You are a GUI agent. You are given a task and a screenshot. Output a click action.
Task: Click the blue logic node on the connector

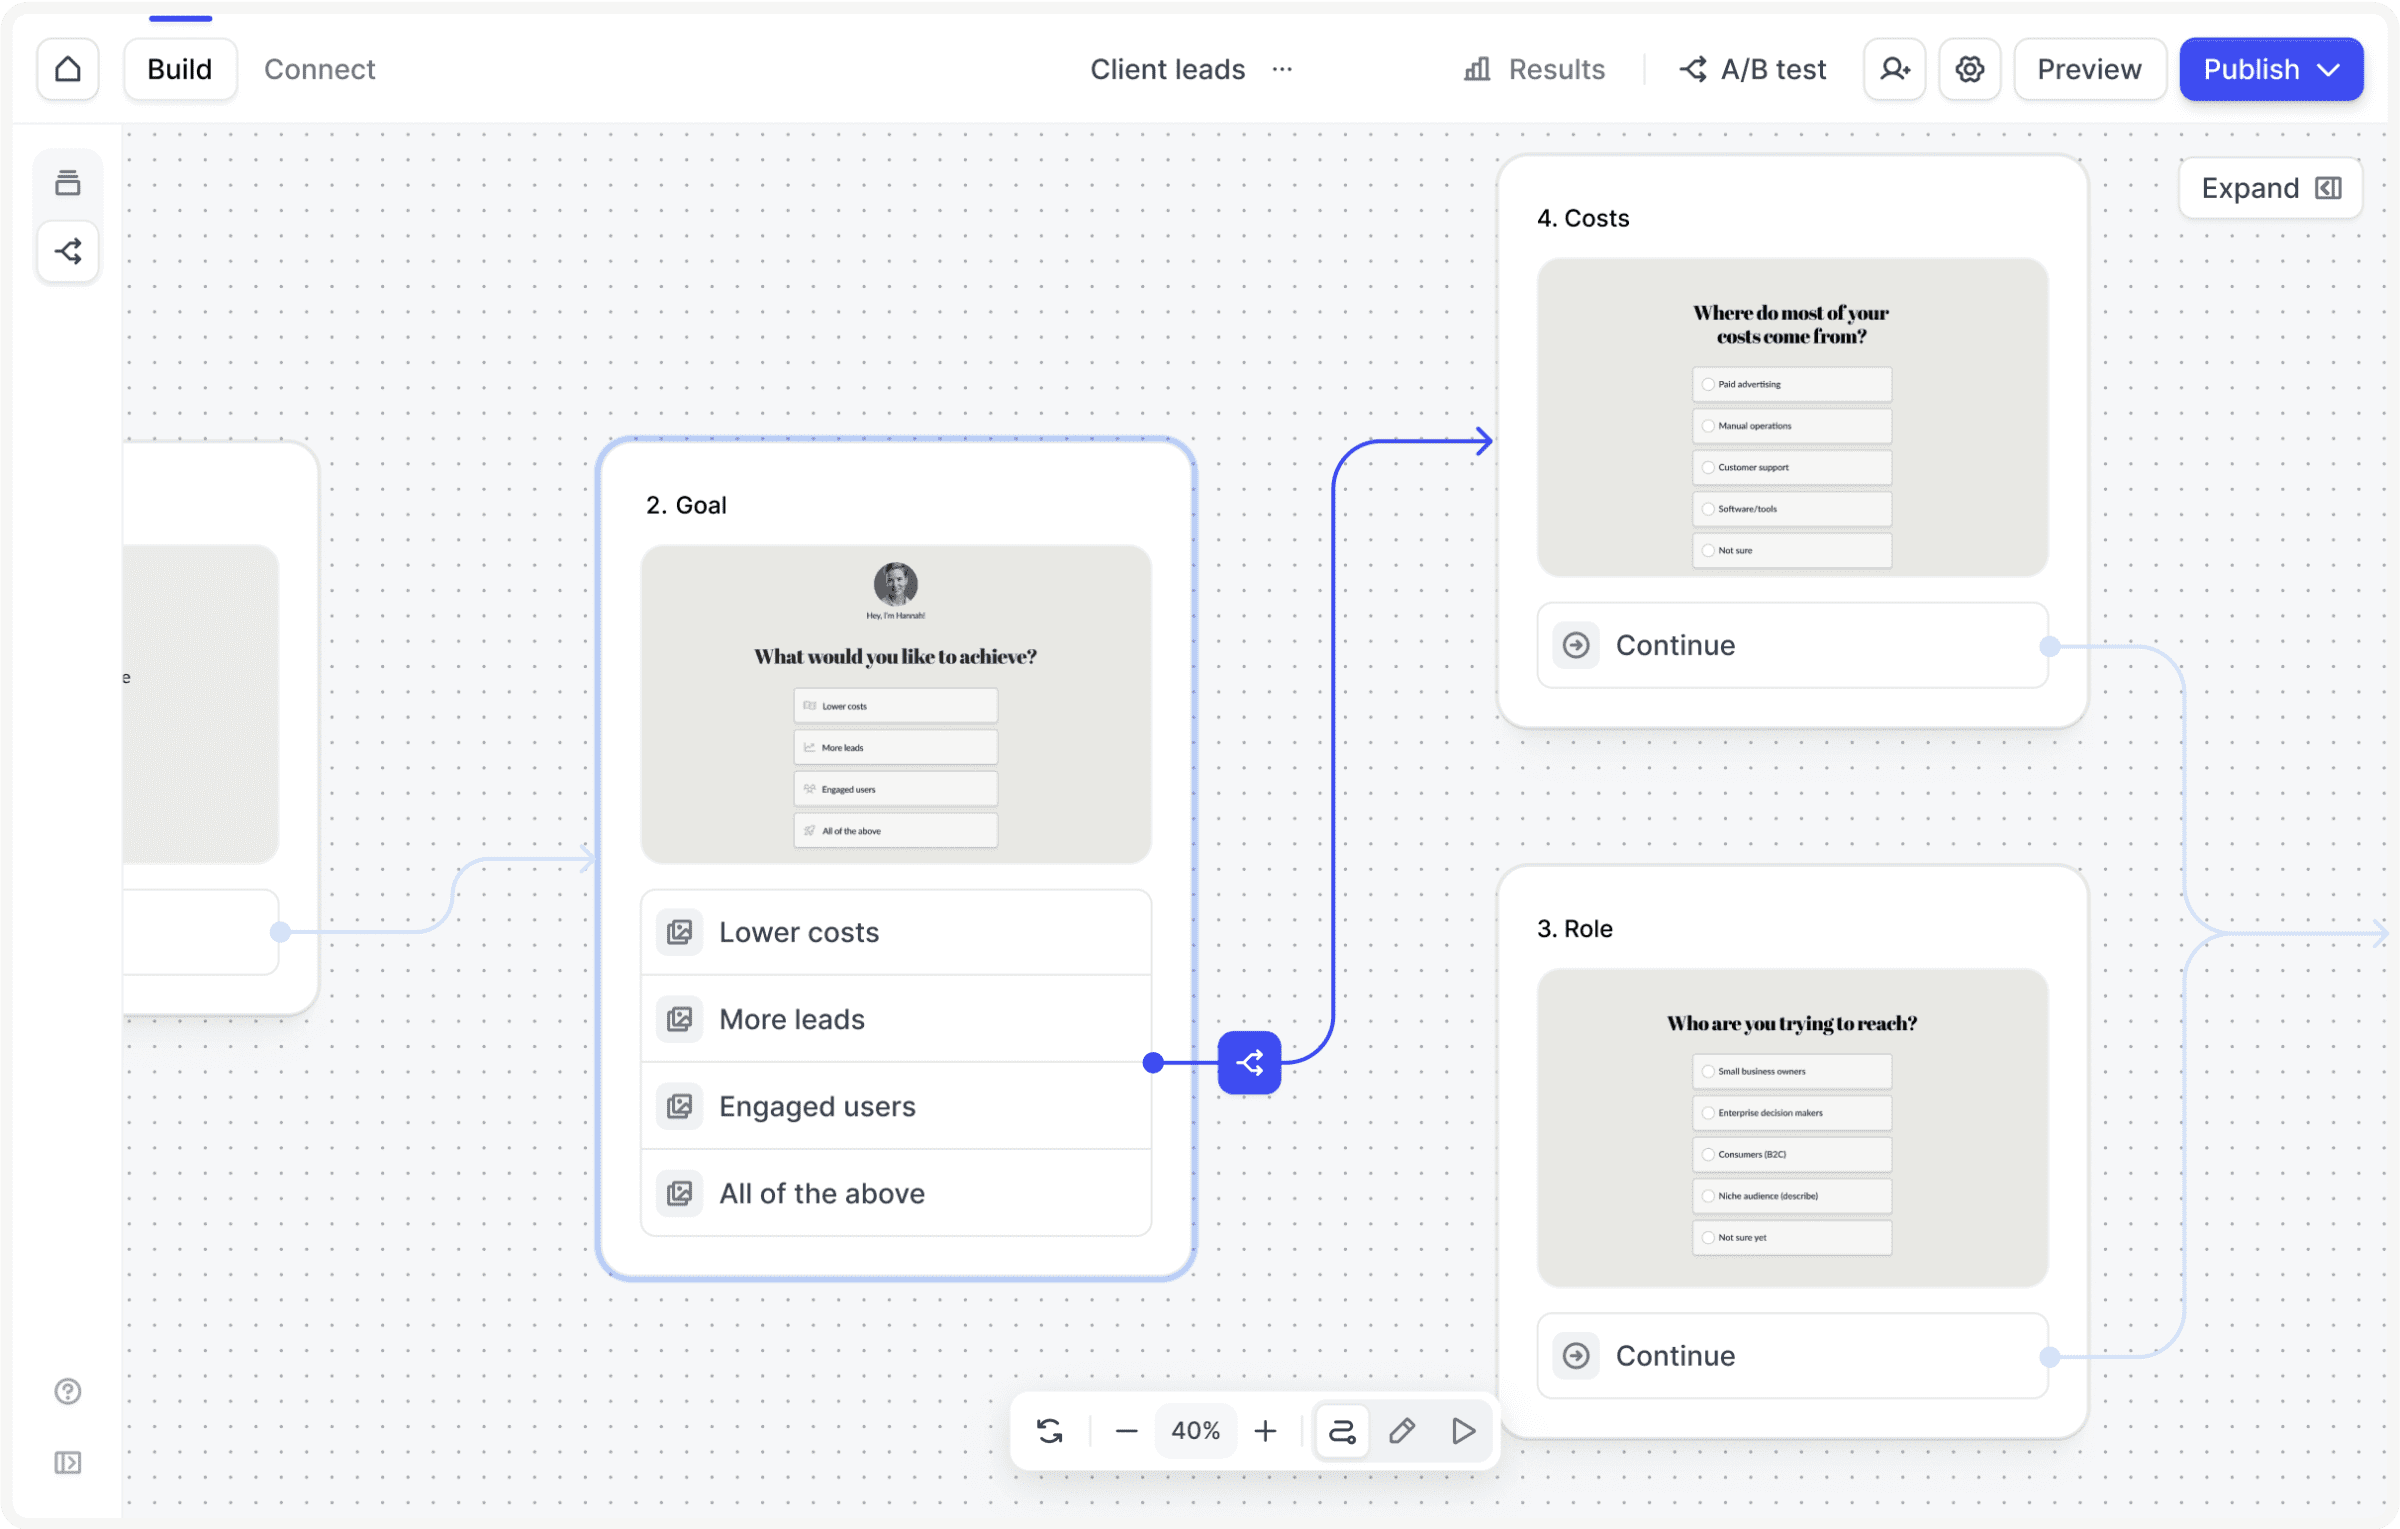(x=1249, y=1062)
